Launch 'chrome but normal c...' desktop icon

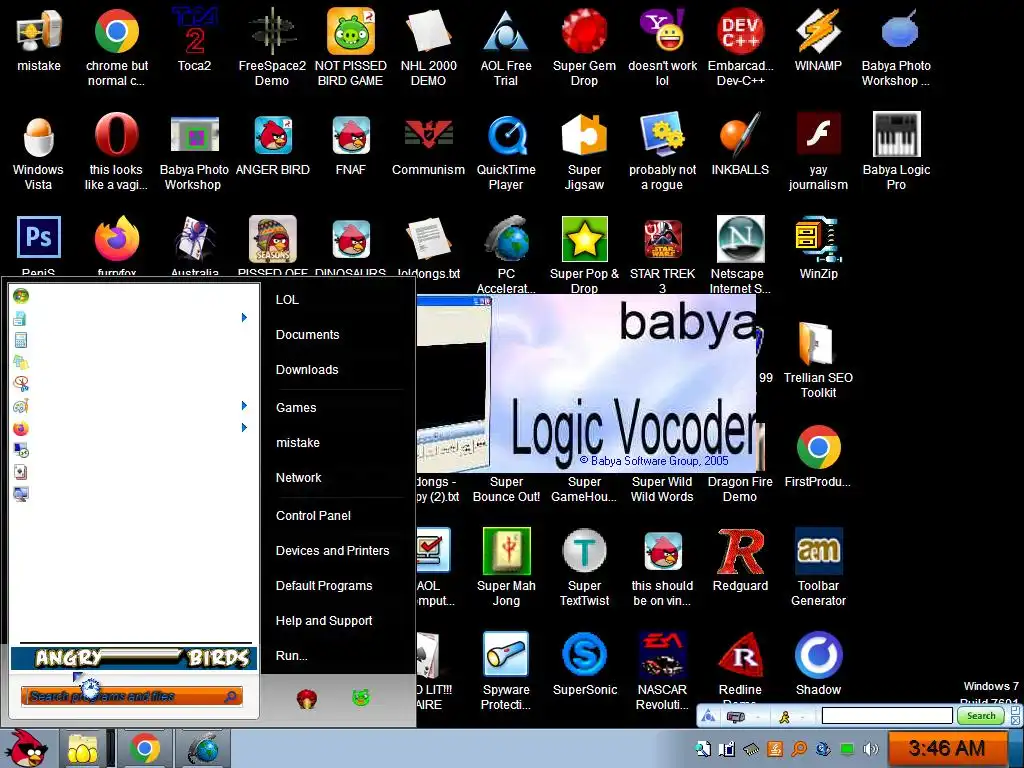tap(117, 30)
